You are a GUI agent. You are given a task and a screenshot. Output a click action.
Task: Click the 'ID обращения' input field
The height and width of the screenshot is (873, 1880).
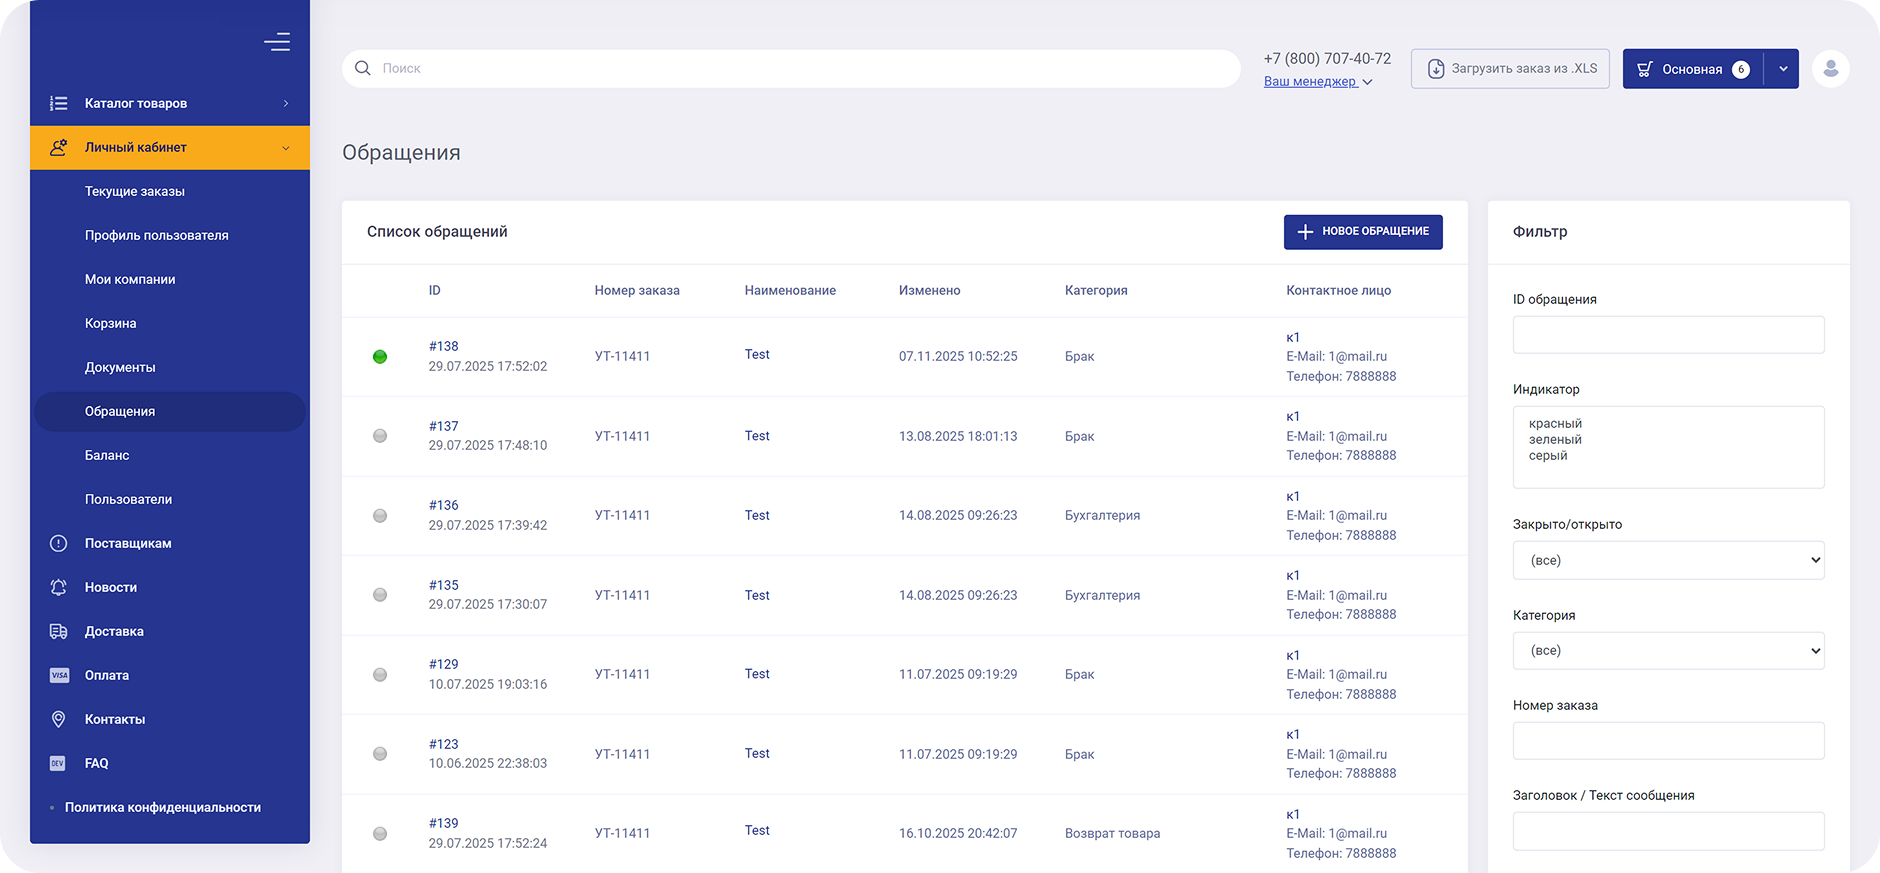(x=1667, y=335)
